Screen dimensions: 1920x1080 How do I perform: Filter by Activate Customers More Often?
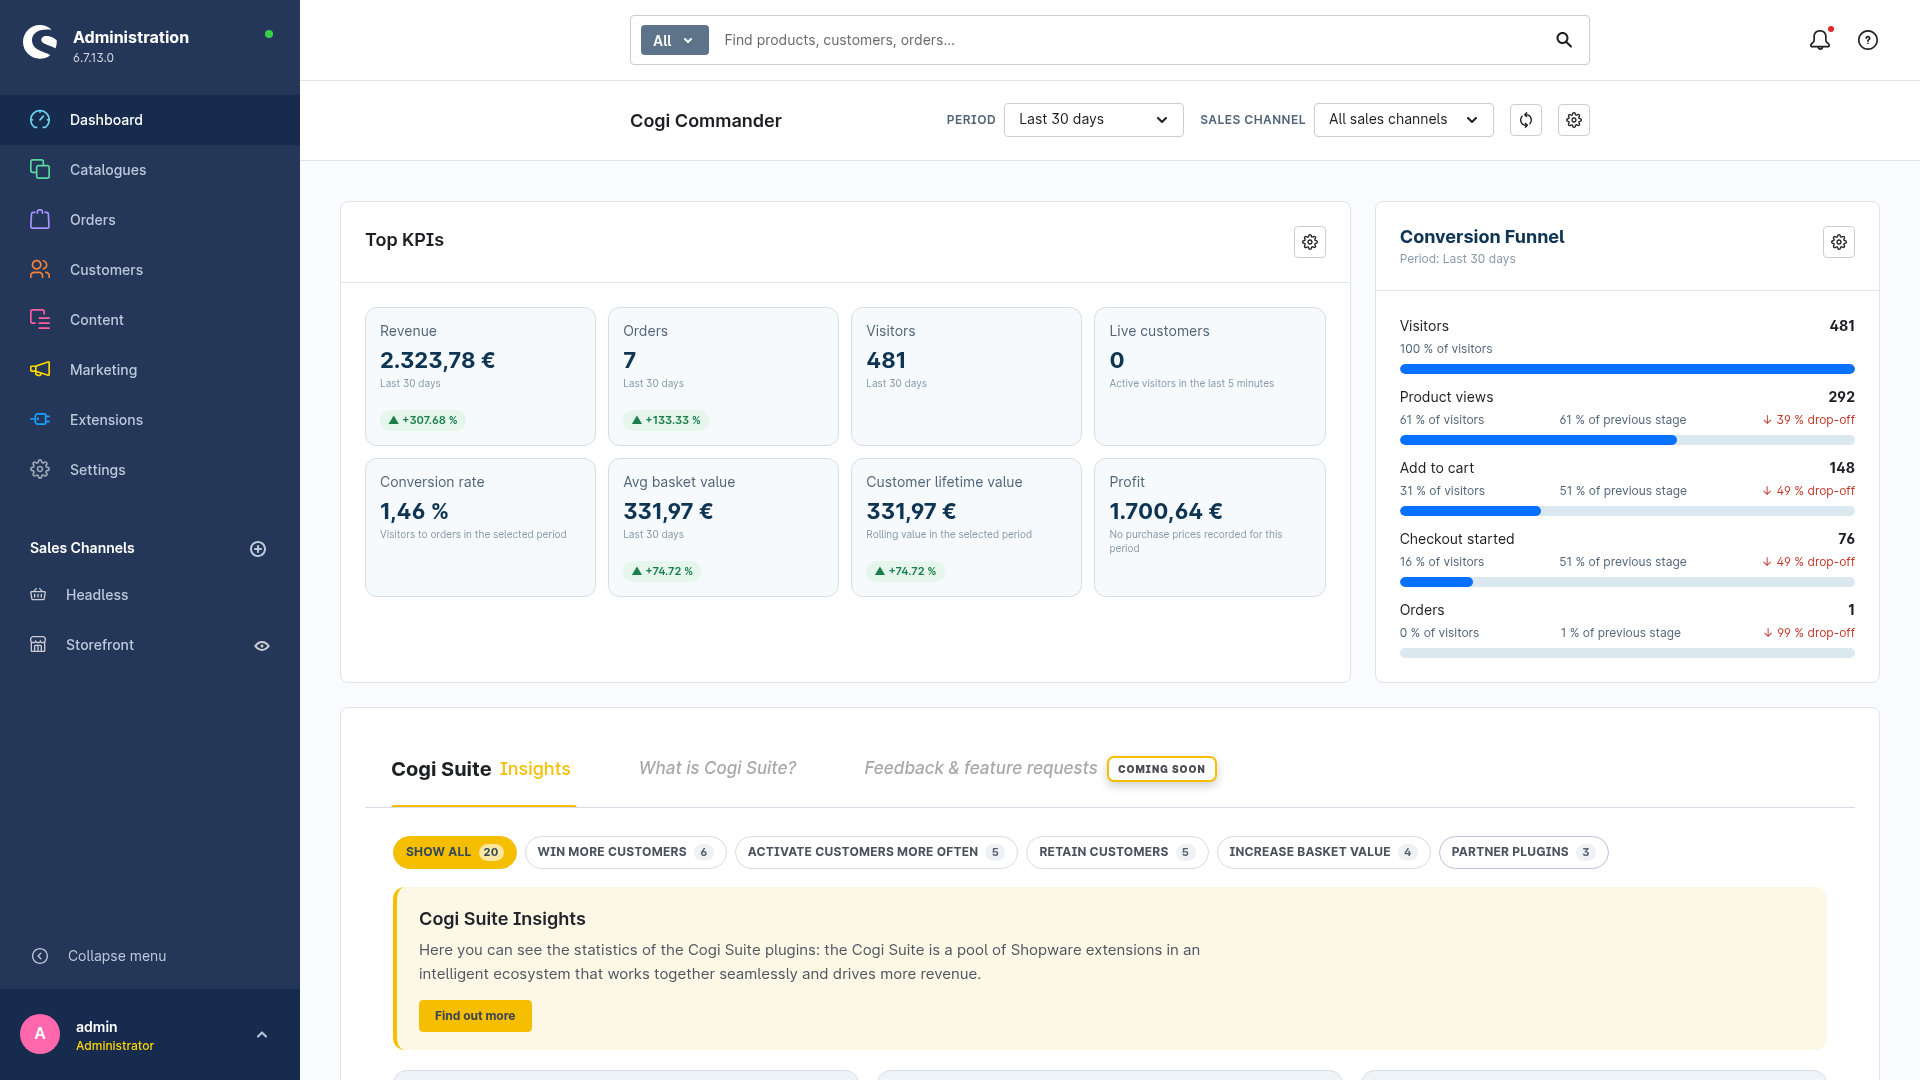(x=876, y=852)
